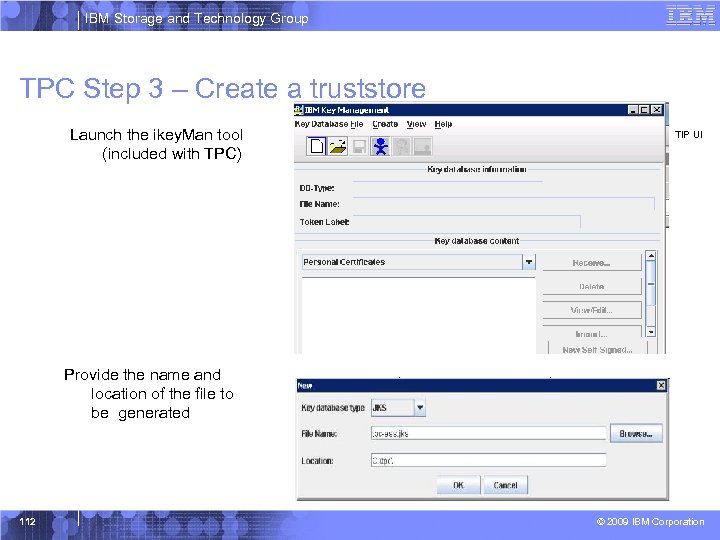Click the New key database file icon

(x=316, y=146)
